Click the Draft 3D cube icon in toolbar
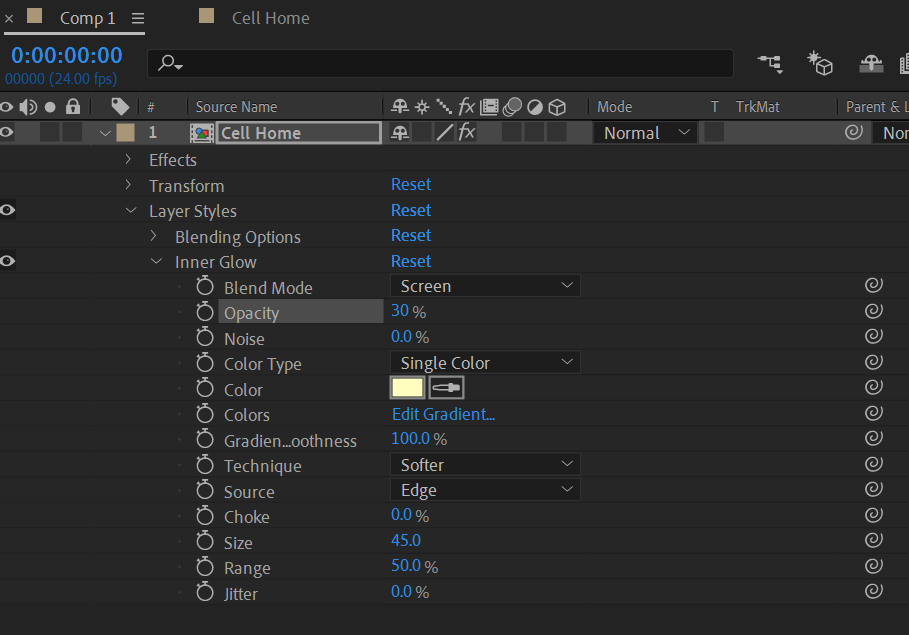 coord(820,64)
